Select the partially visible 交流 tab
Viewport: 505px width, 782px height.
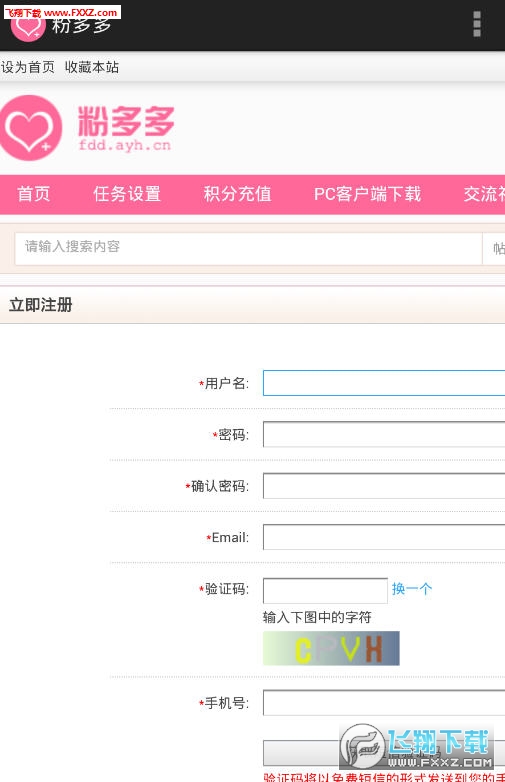[x=484, y=194]
